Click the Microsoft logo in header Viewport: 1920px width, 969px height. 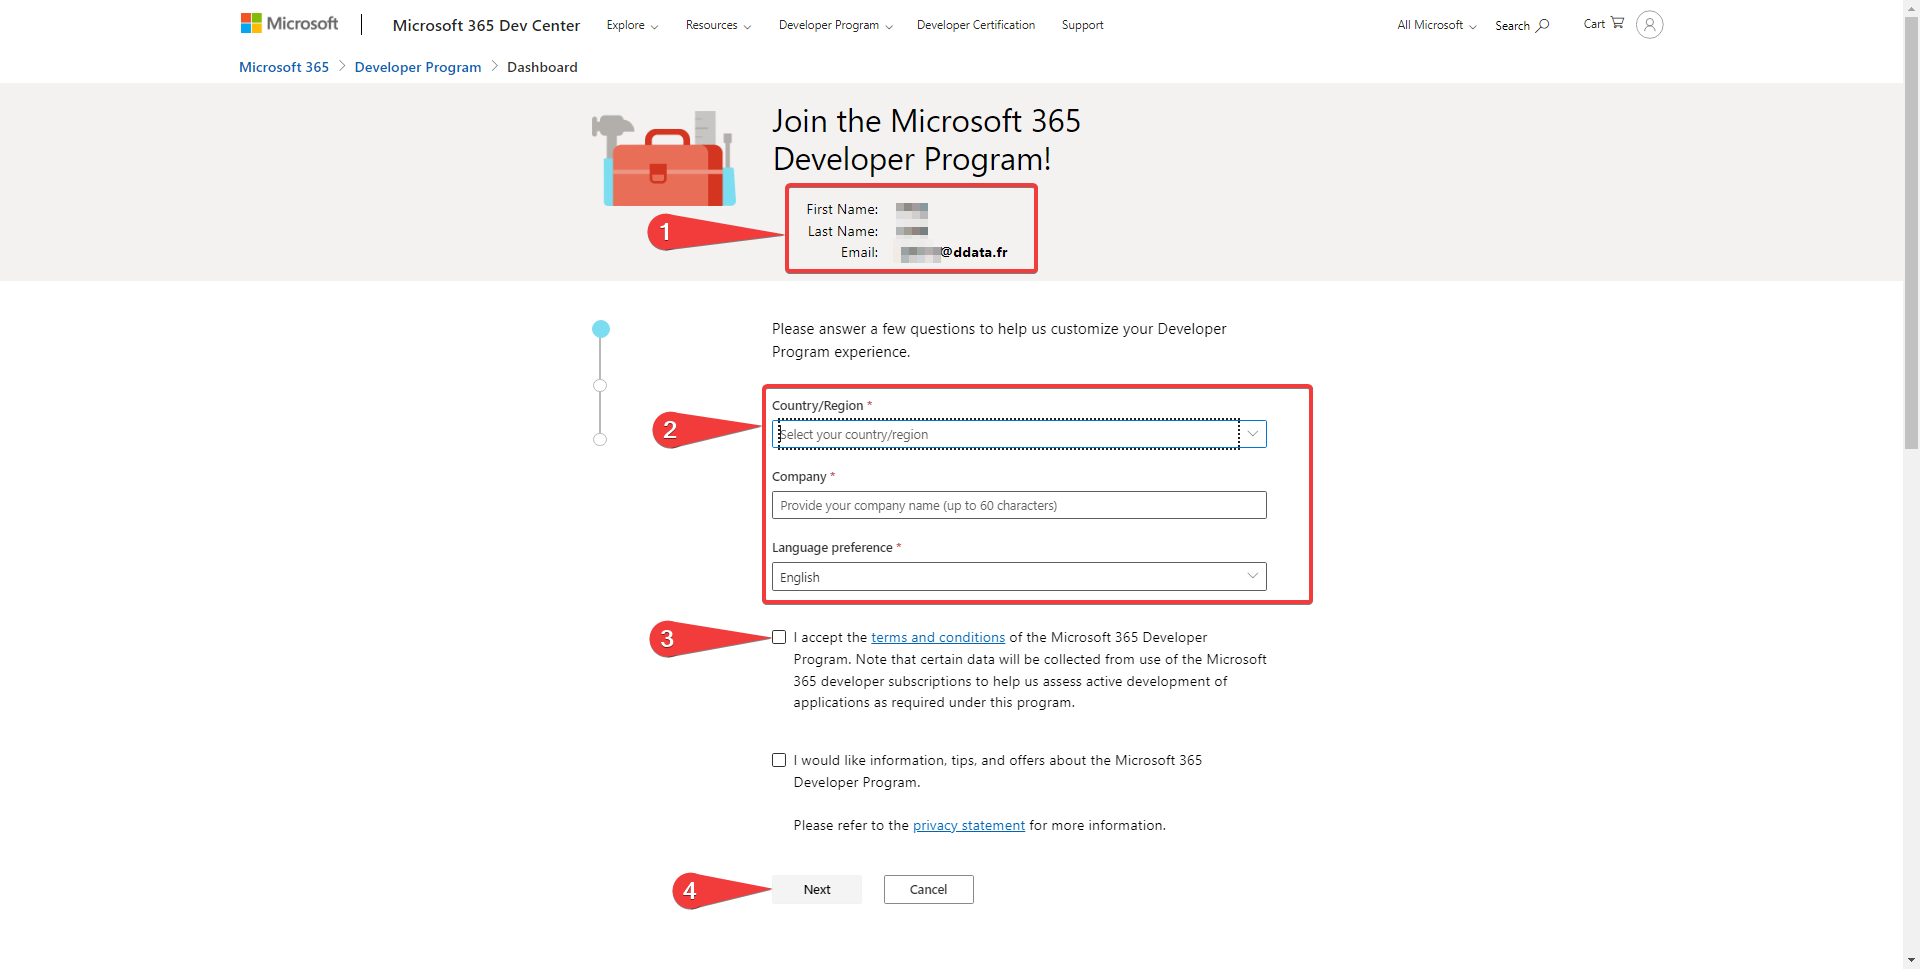[289, 24]
